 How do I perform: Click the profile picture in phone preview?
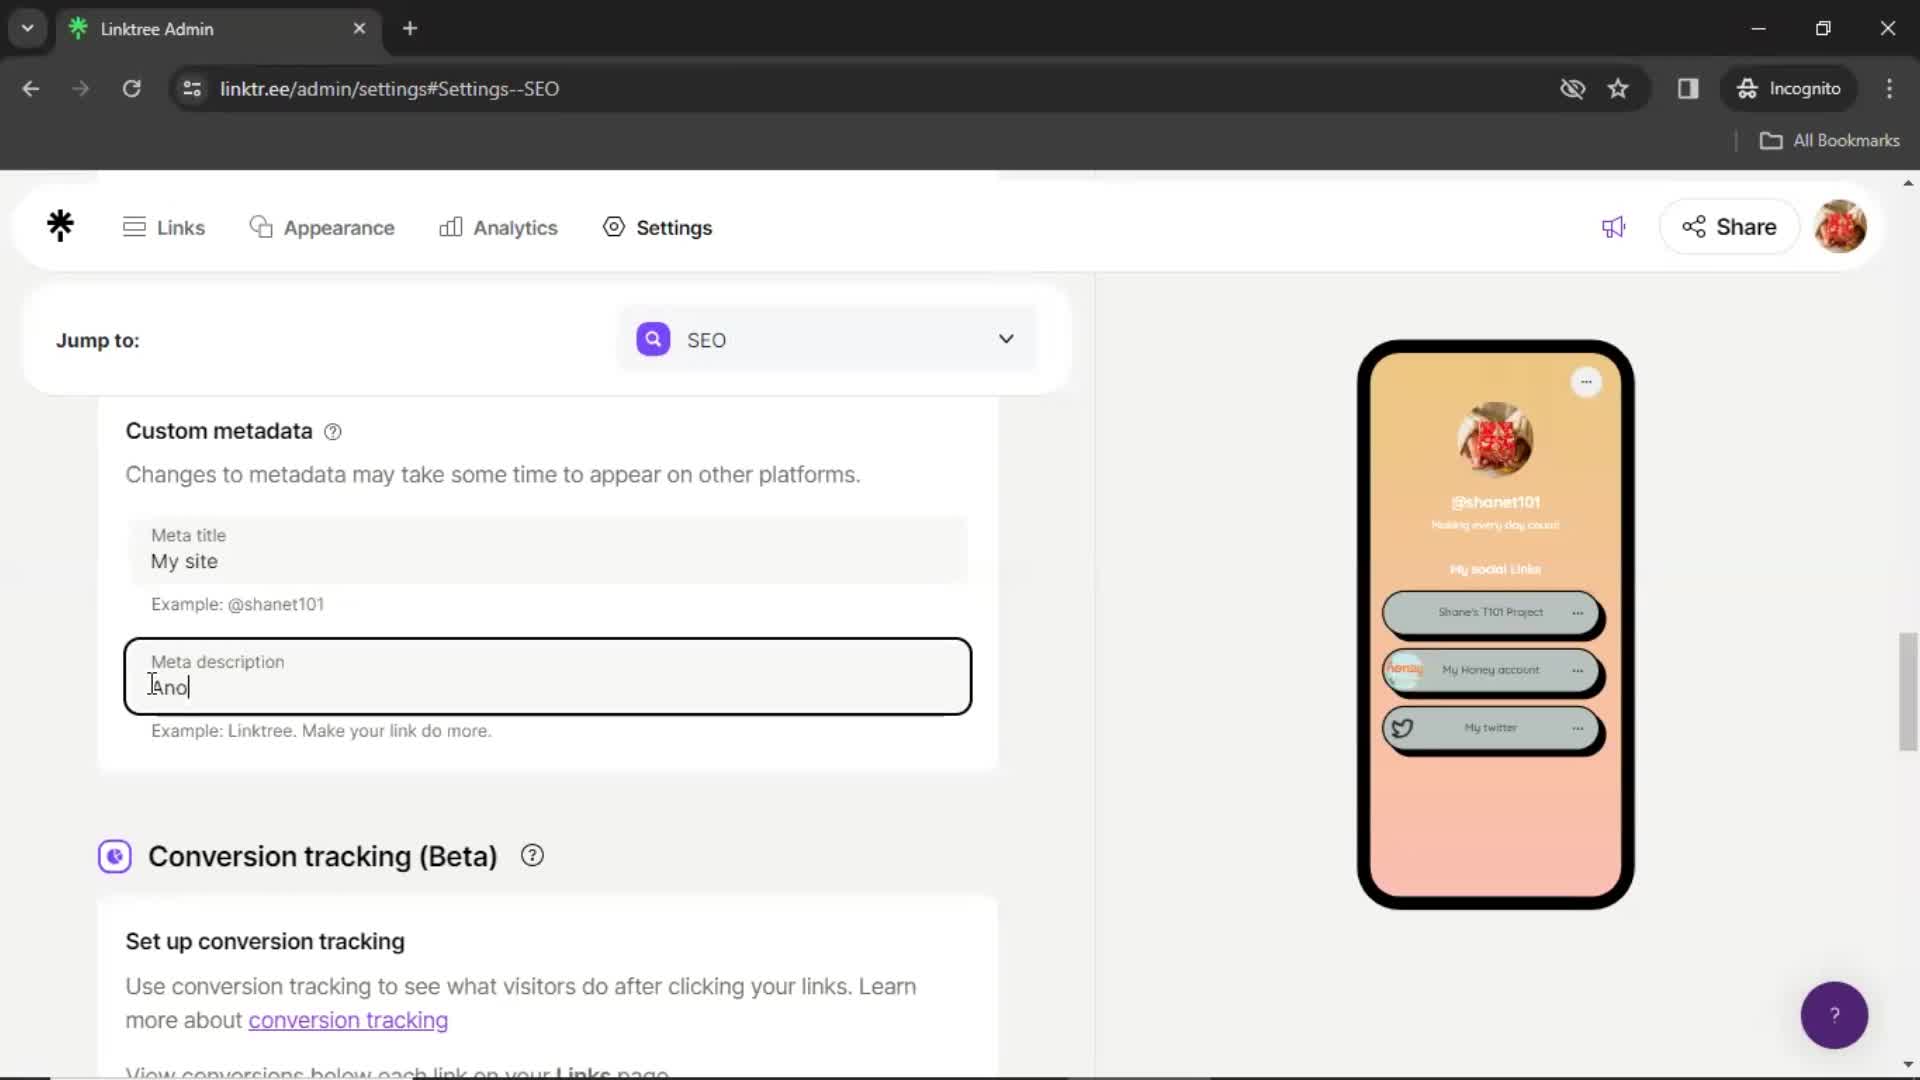coord(1495,439)
